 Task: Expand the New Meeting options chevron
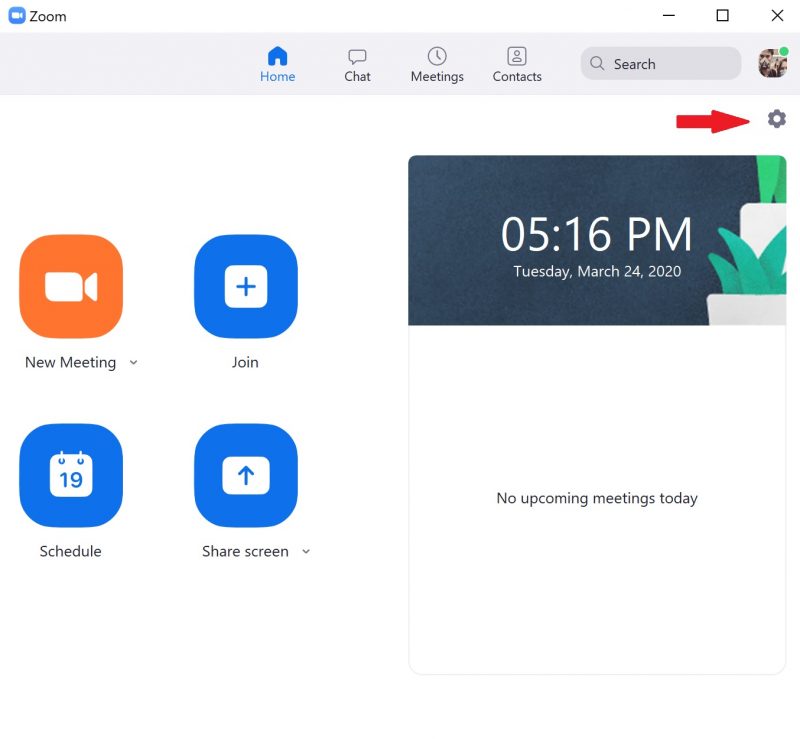coord(133,362)
